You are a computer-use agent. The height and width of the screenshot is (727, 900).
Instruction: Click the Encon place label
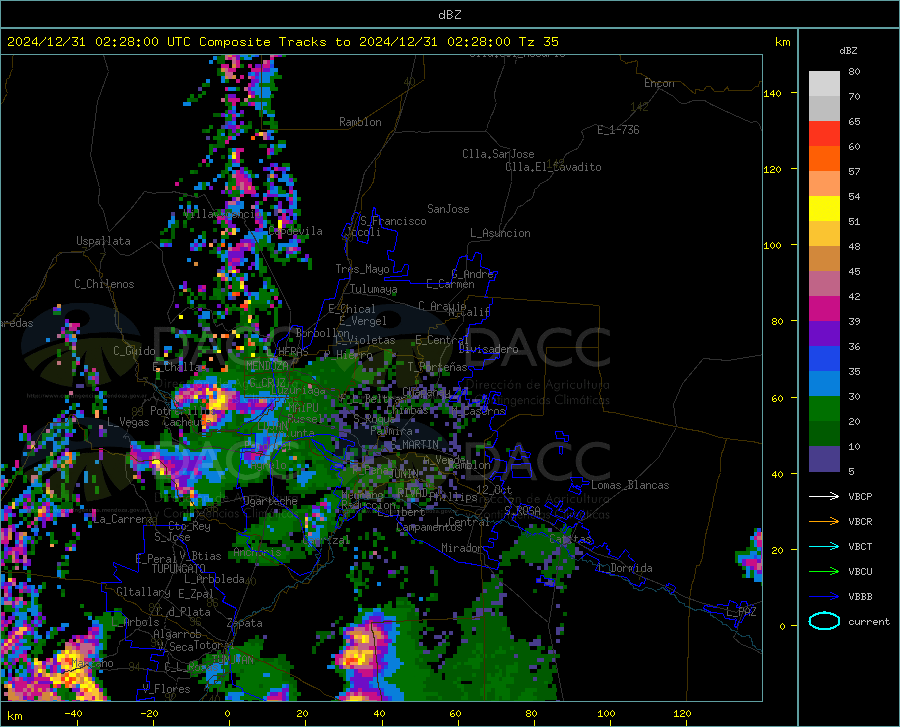click(659, 83)
